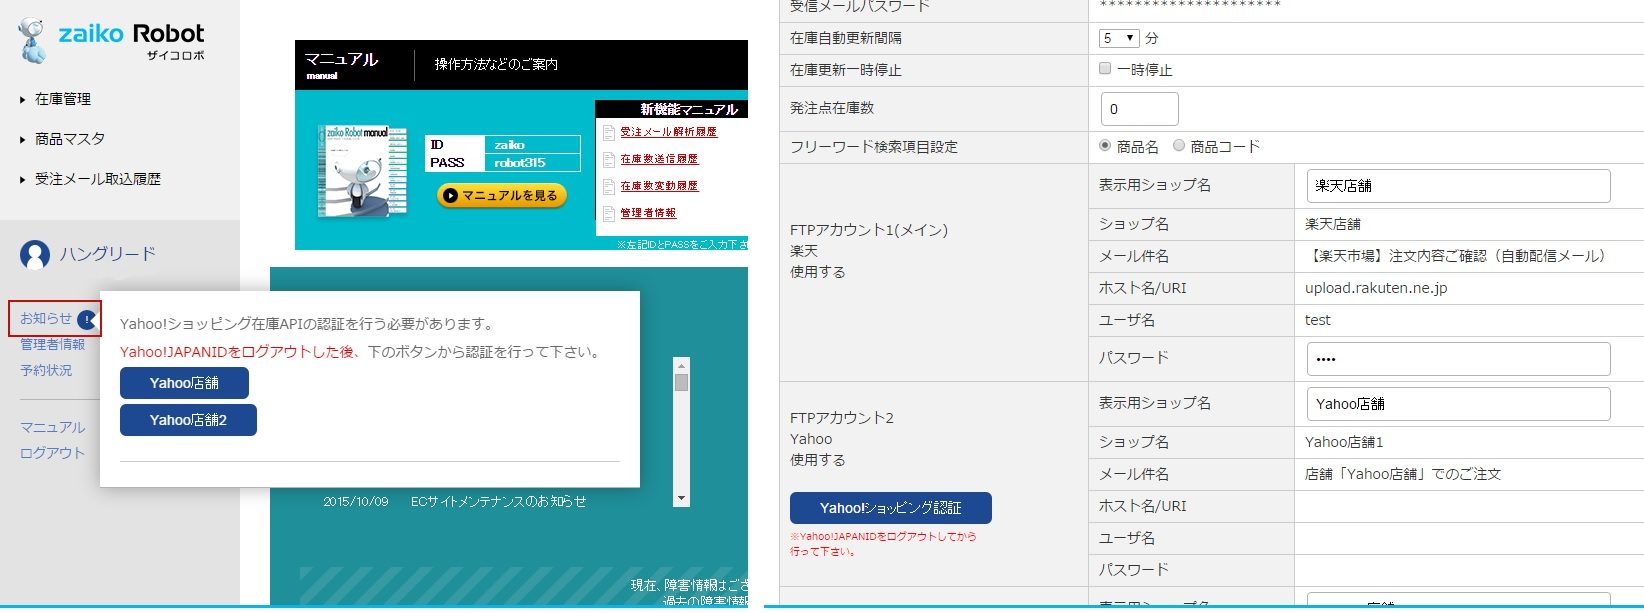Viewport: 1644px width, 613px height.
Task: Open the 在庫数送信履歴 manual link
Action: (x=659, y=159)
